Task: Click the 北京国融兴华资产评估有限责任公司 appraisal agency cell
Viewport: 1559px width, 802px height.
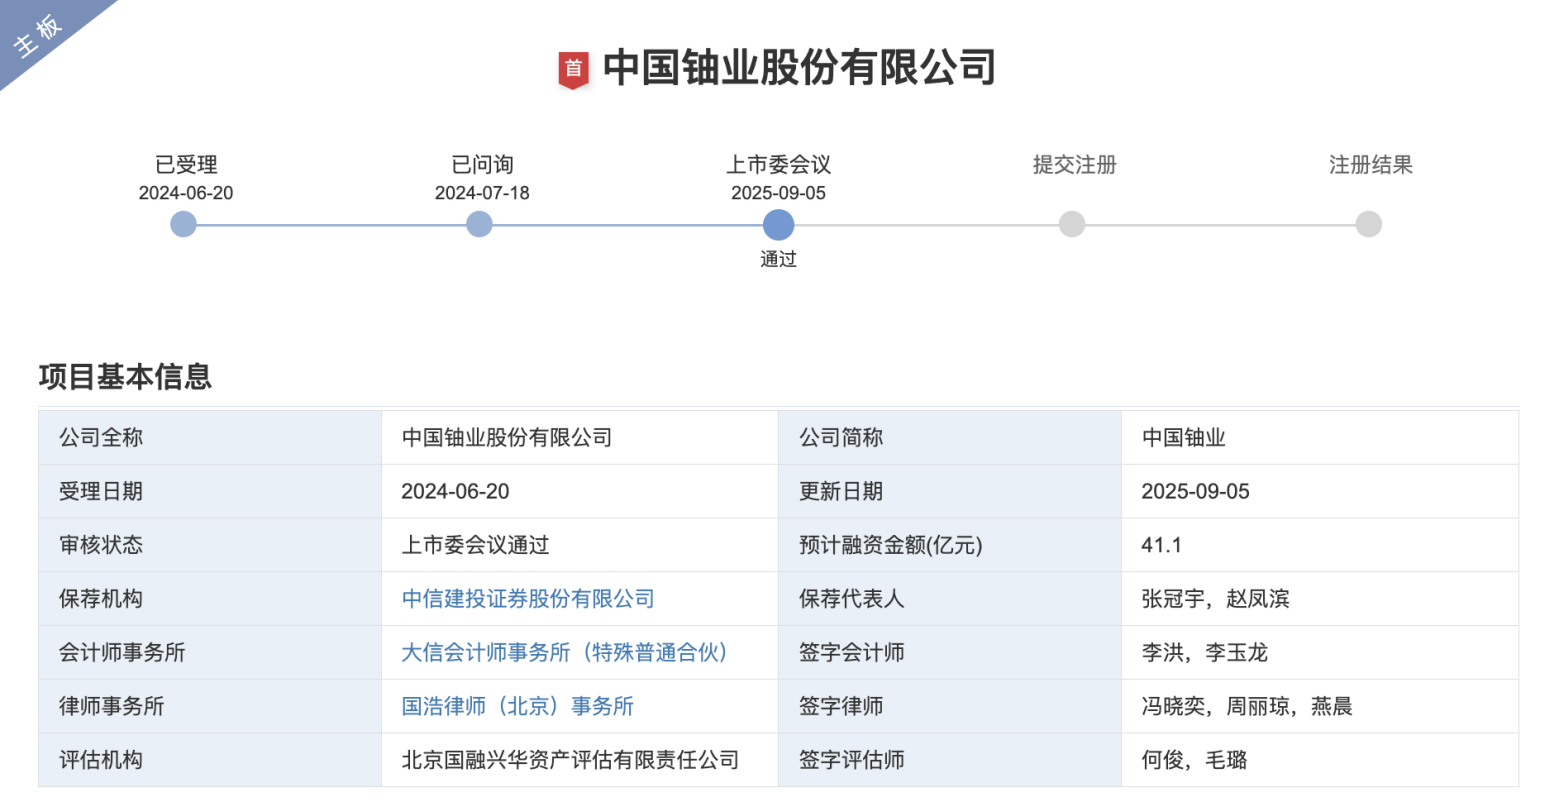Action: point(570,760)
